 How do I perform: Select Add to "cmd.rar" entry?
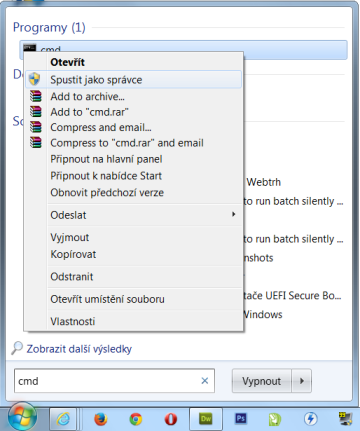point(133,112)
